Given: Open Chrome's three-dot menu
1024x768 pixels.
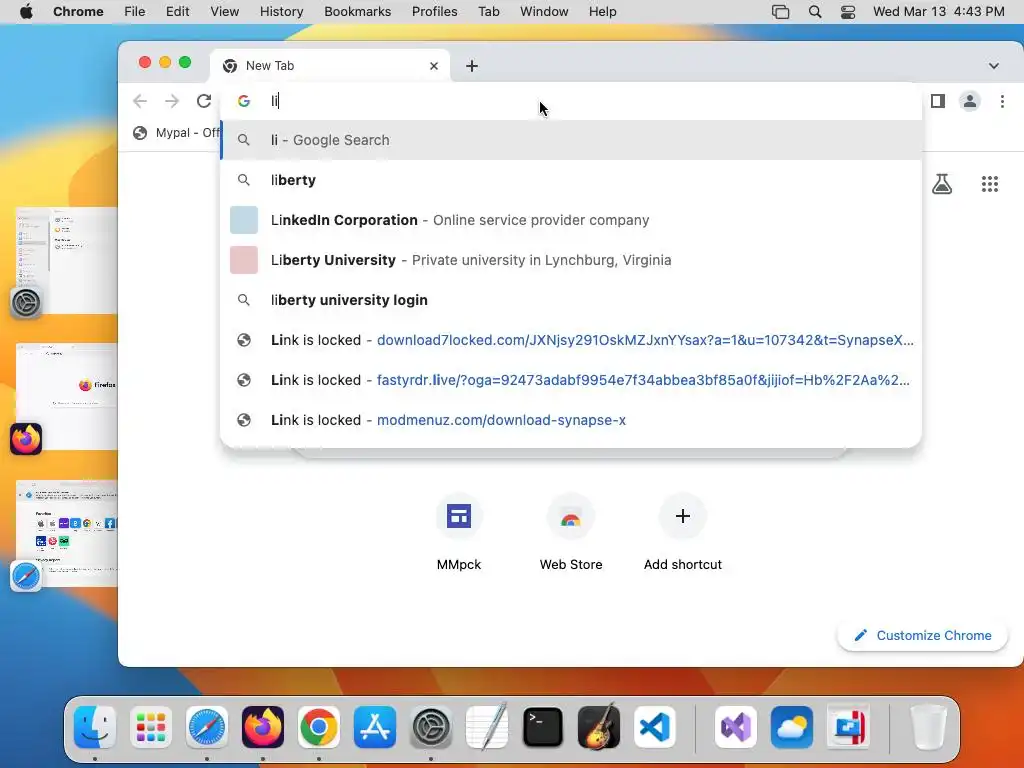Looking at the screenshot, I should (x=1002, y=101).
